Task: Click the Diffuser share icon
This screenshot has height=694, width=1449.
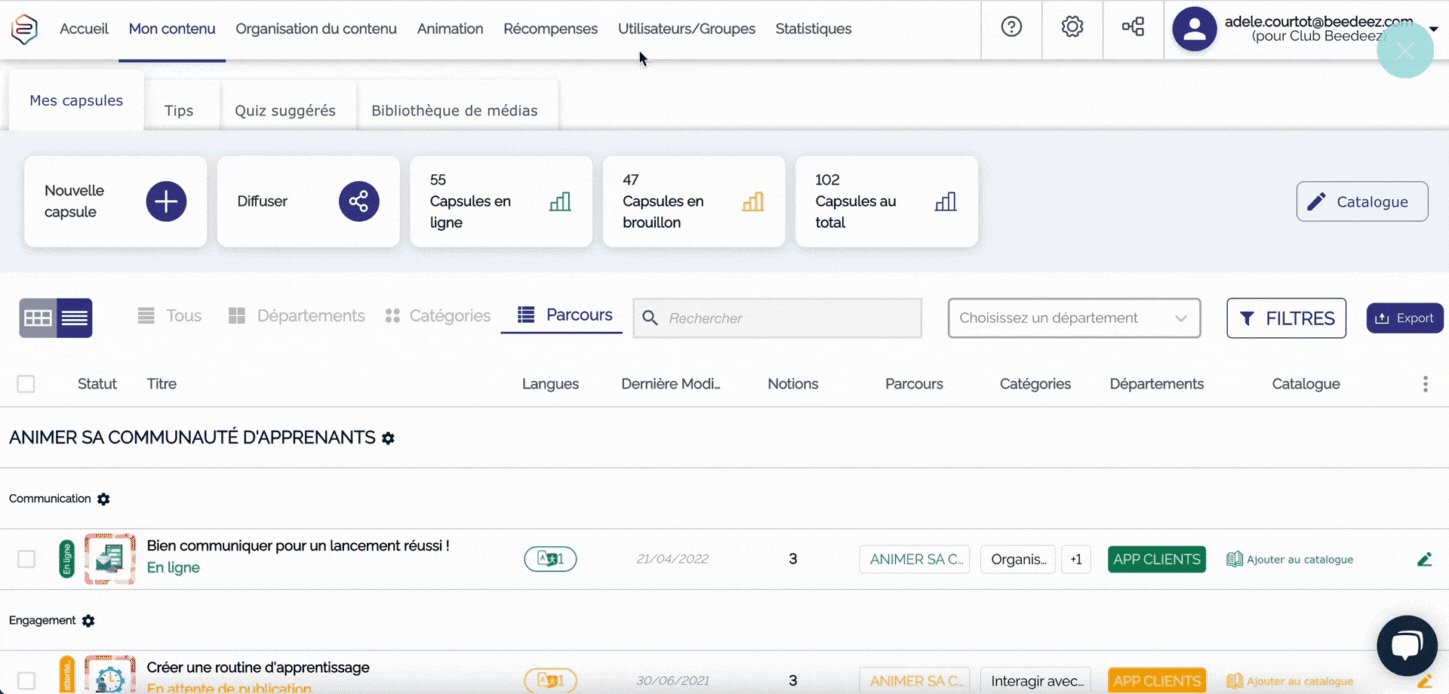Action: point(358,202)
